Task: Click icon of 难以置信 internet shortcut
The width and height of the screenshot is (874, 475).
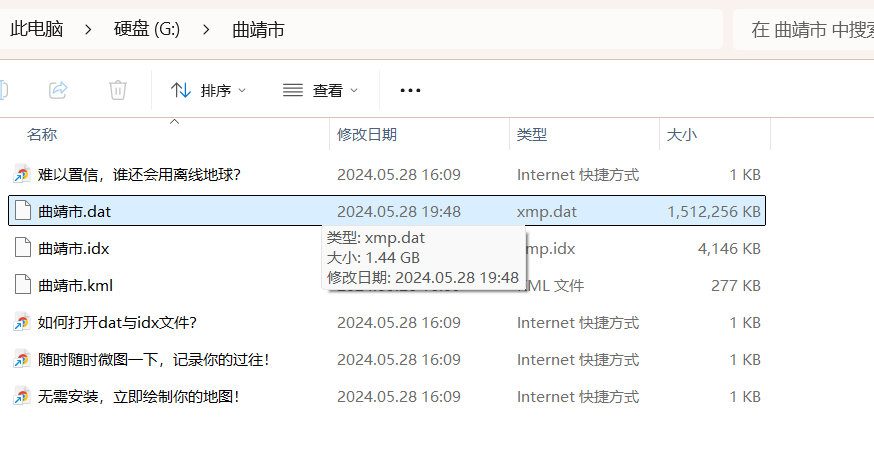Action: coord(22,175)
